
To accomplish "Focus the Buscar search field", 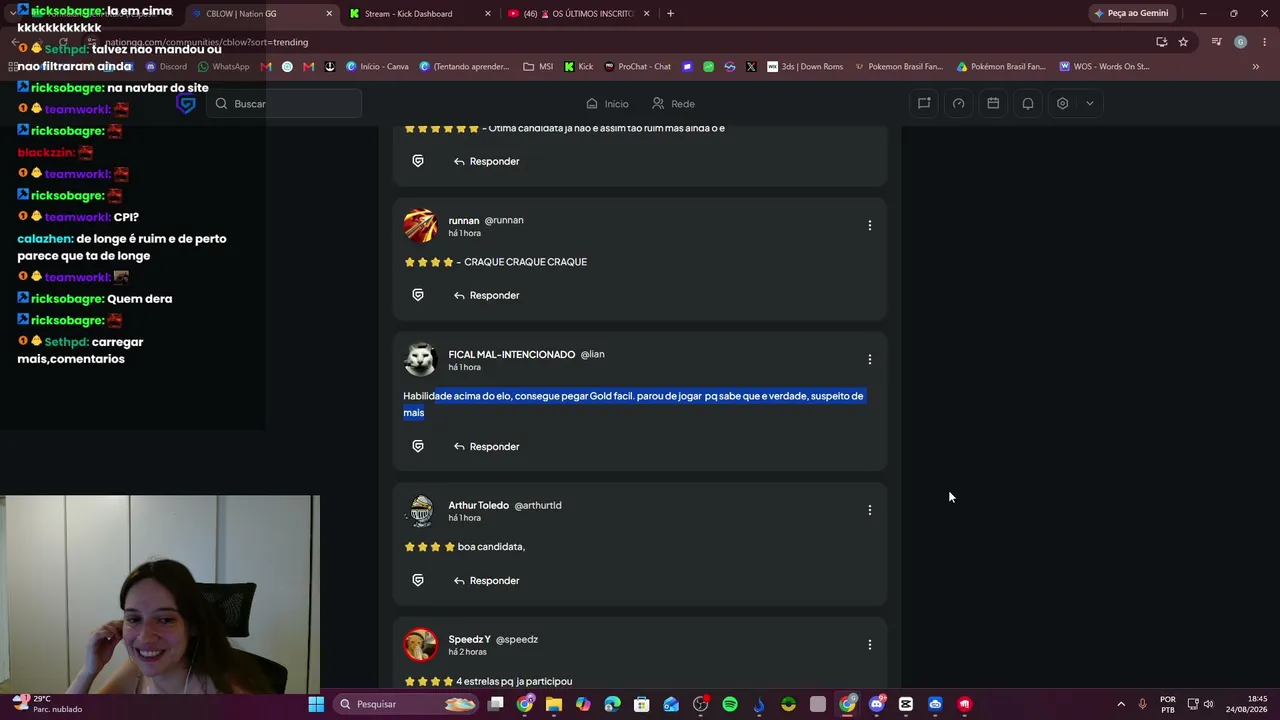I will [284, 104].
